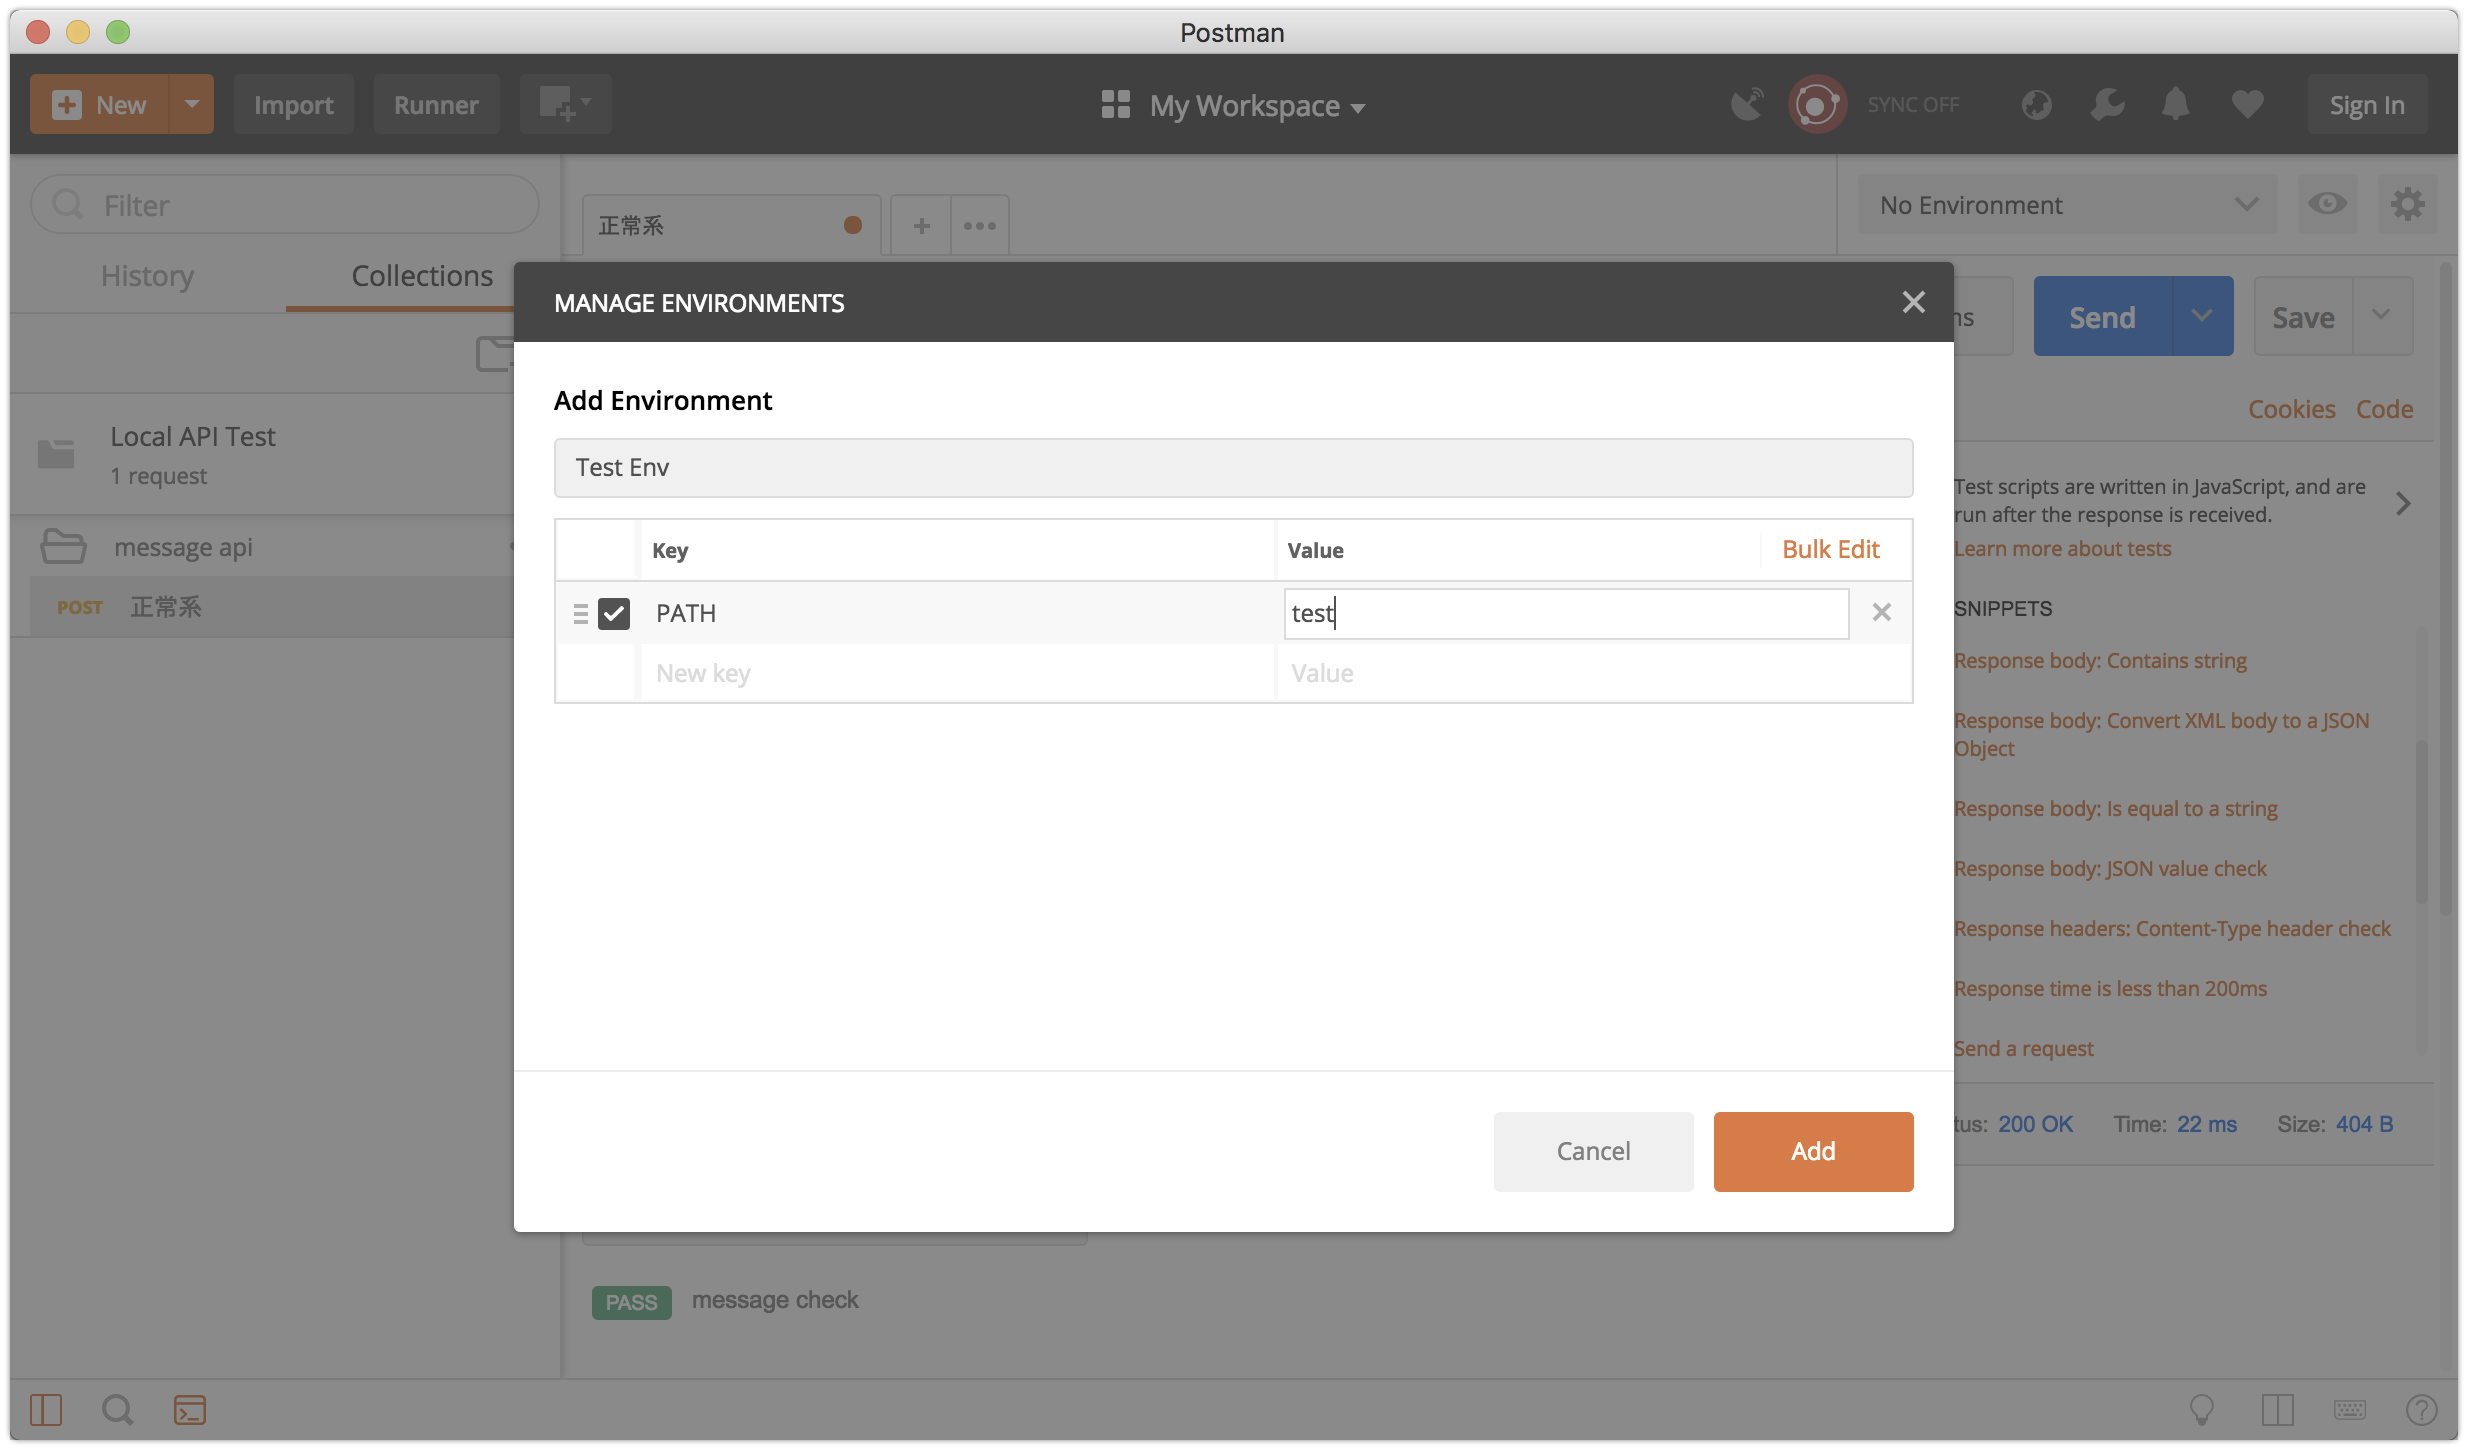Insert snippet Response body: JSON value check

2110,869
